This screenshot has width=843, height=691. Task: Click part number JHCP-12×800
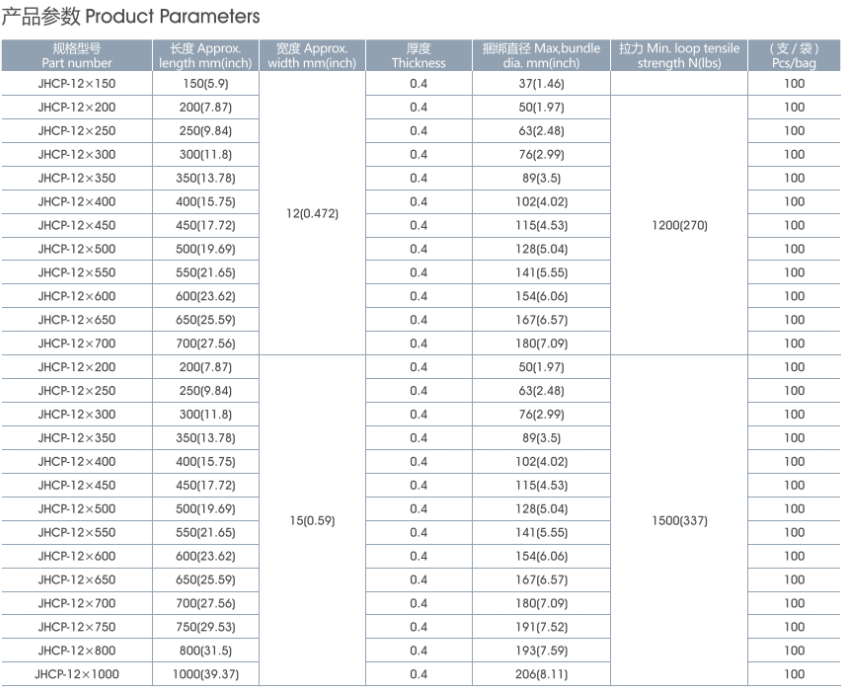pyautogui.click(x=77, y=651)
